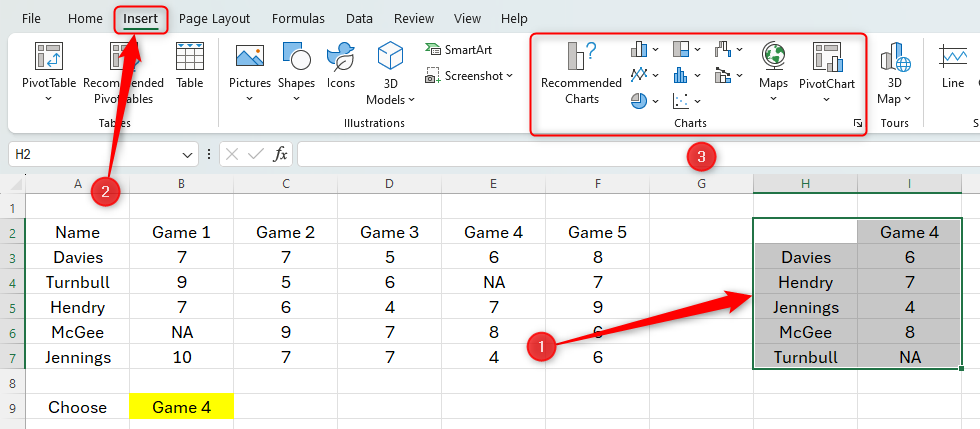Select the yellow Game 4 cell
980x429 pixels.
coord(181,407)
